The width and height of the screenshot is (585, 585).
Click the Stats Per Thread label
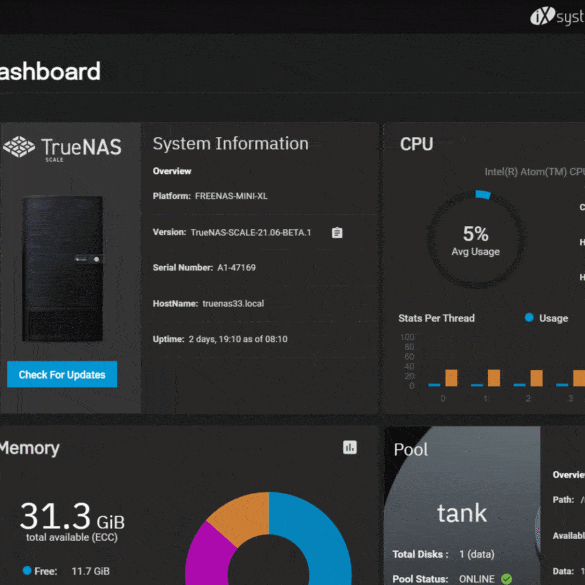point(437,318)
